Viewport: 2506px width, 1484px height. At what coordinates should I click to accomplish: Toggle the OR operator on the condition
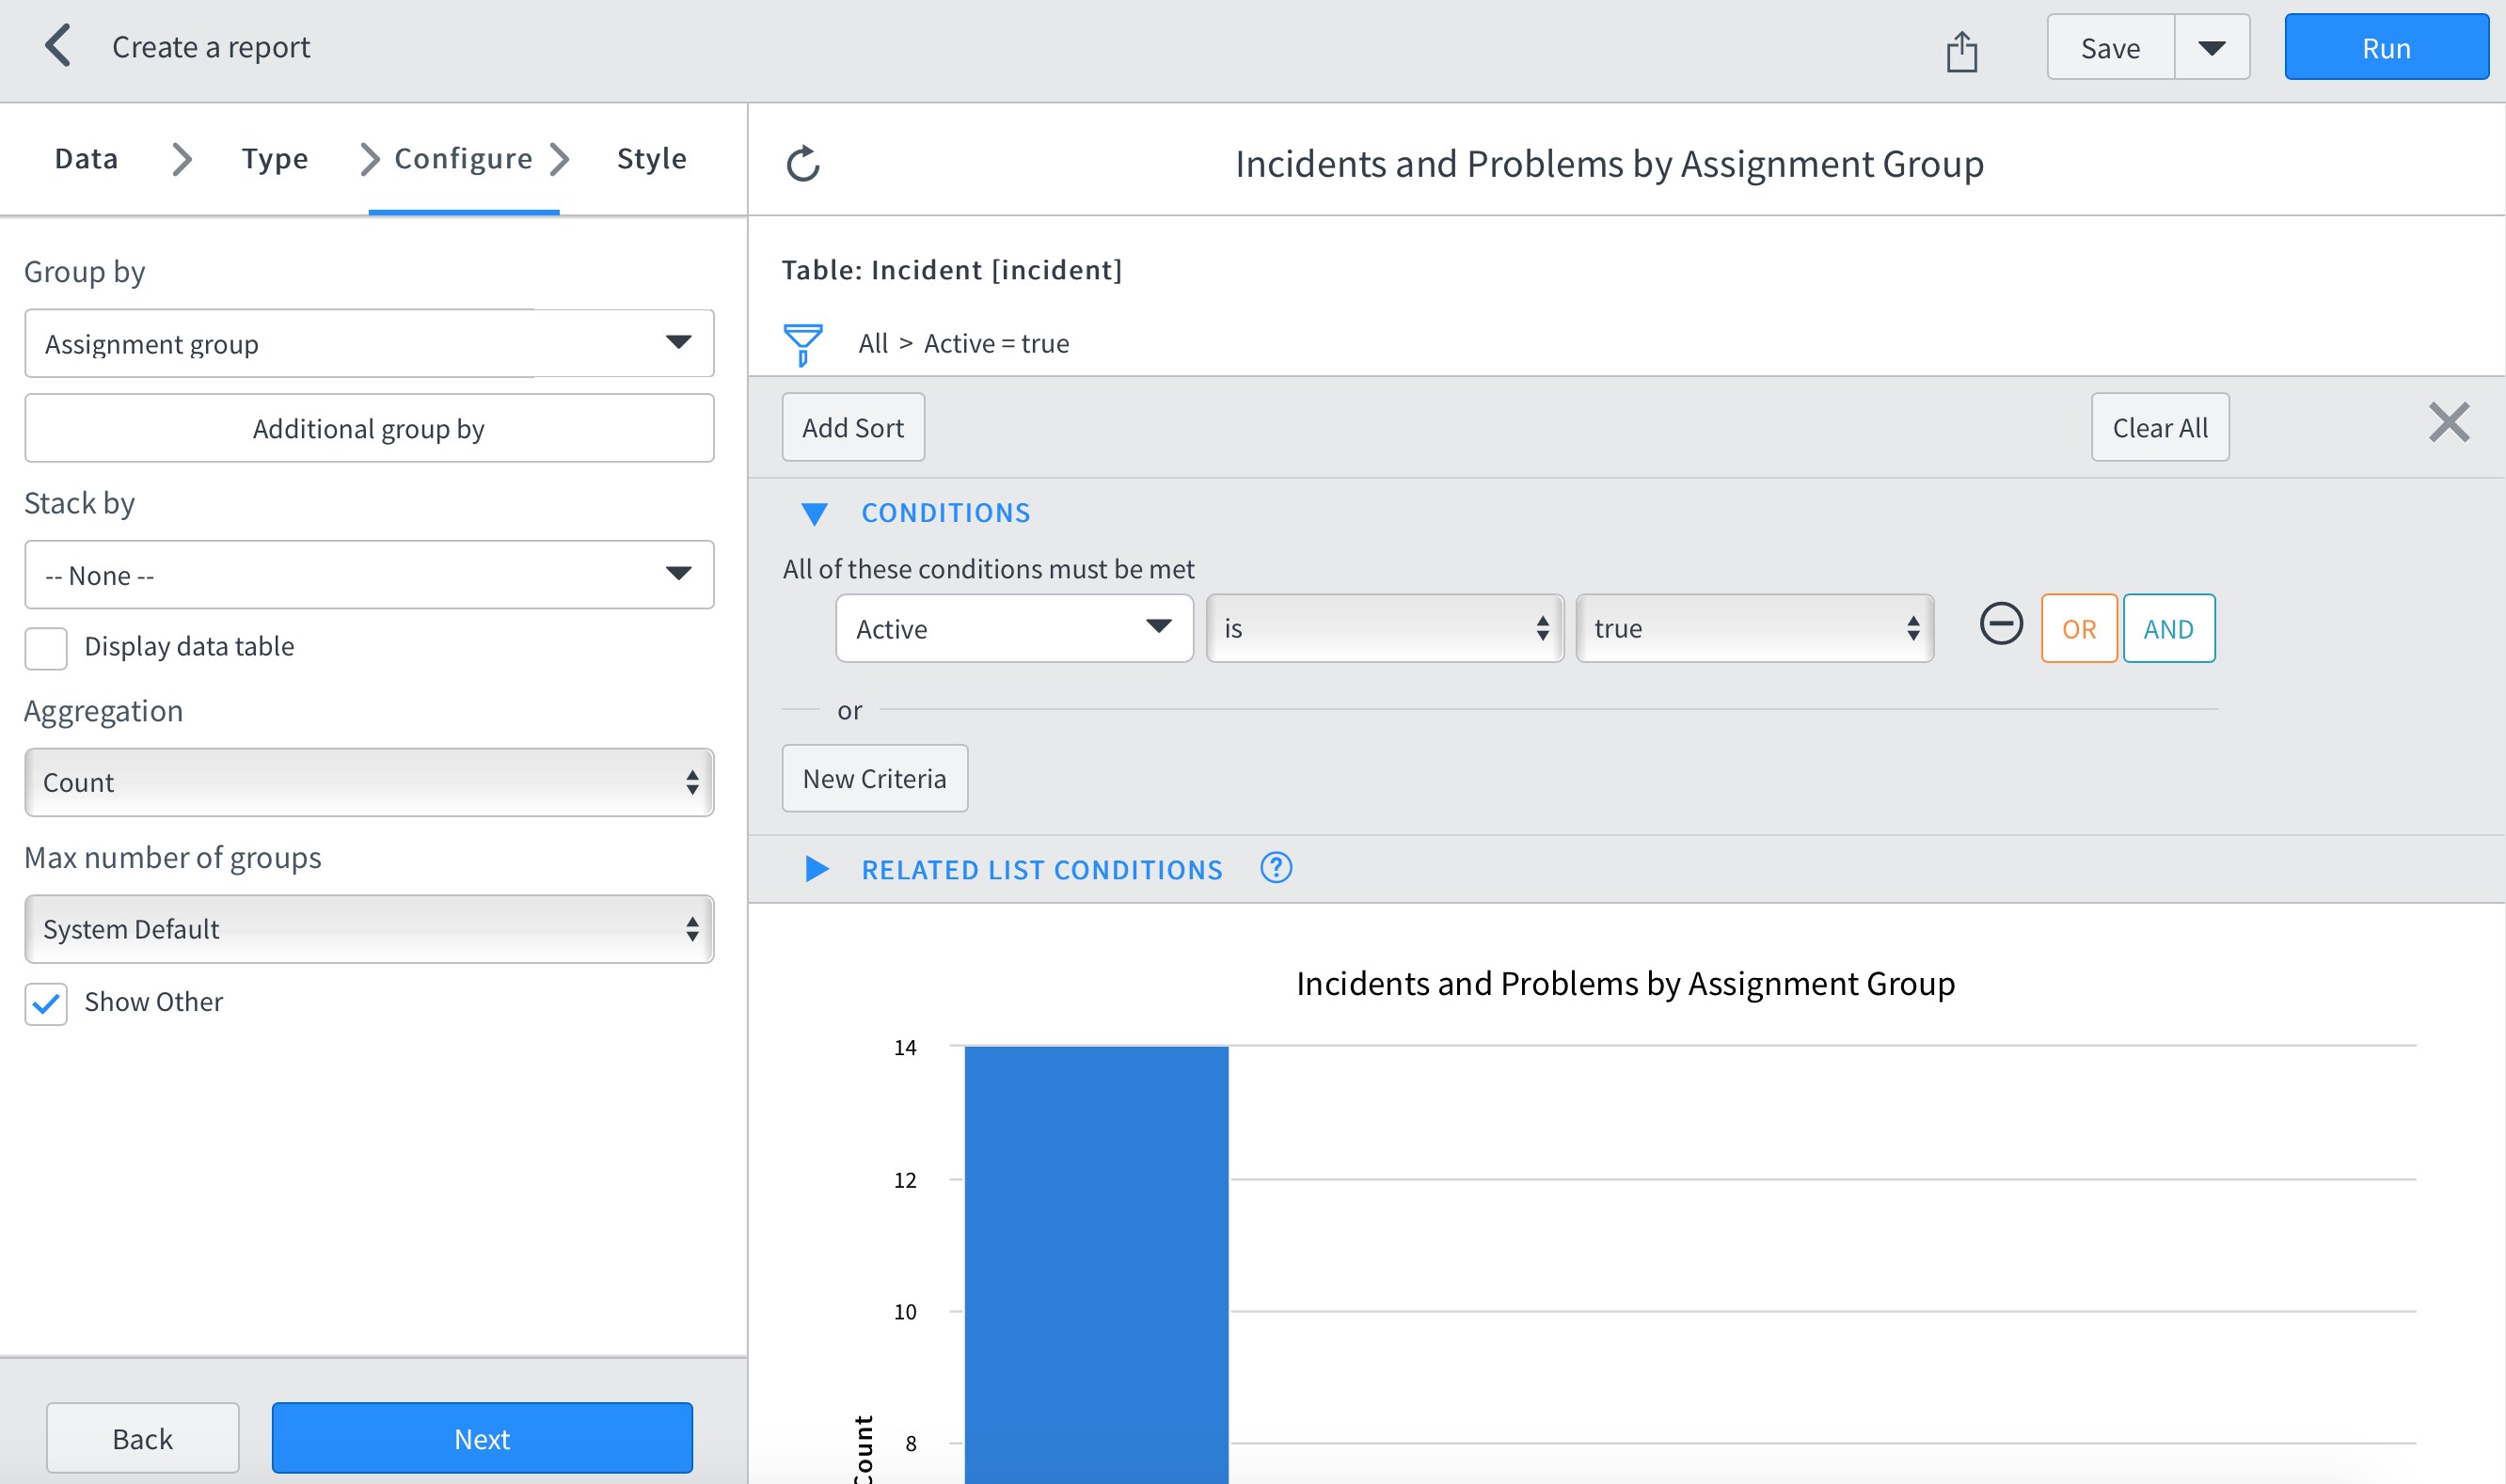[2079, 628]
